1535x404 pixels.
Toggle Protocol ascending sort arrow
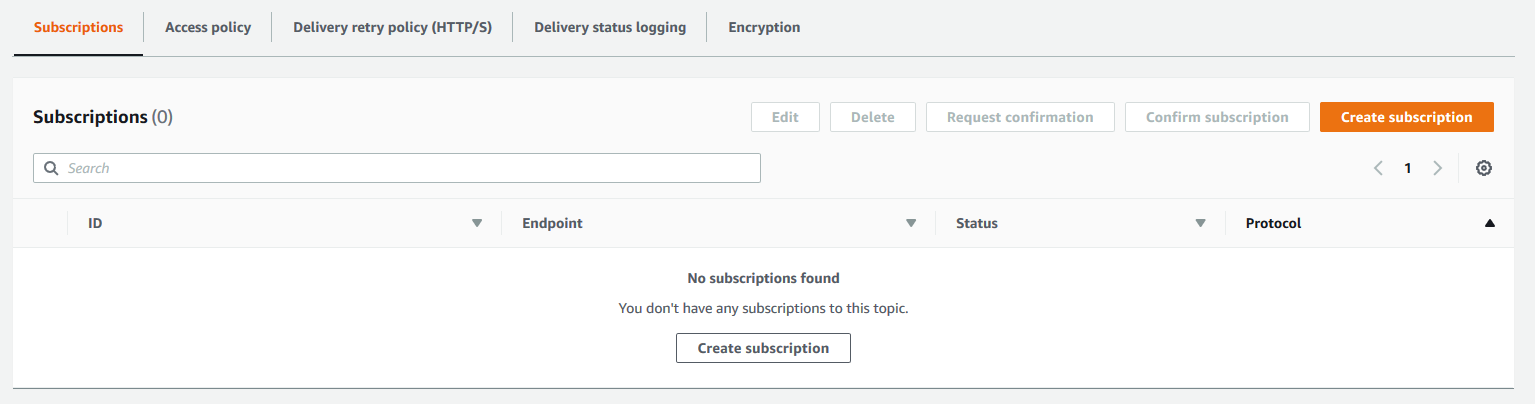tap(1490, 223)
